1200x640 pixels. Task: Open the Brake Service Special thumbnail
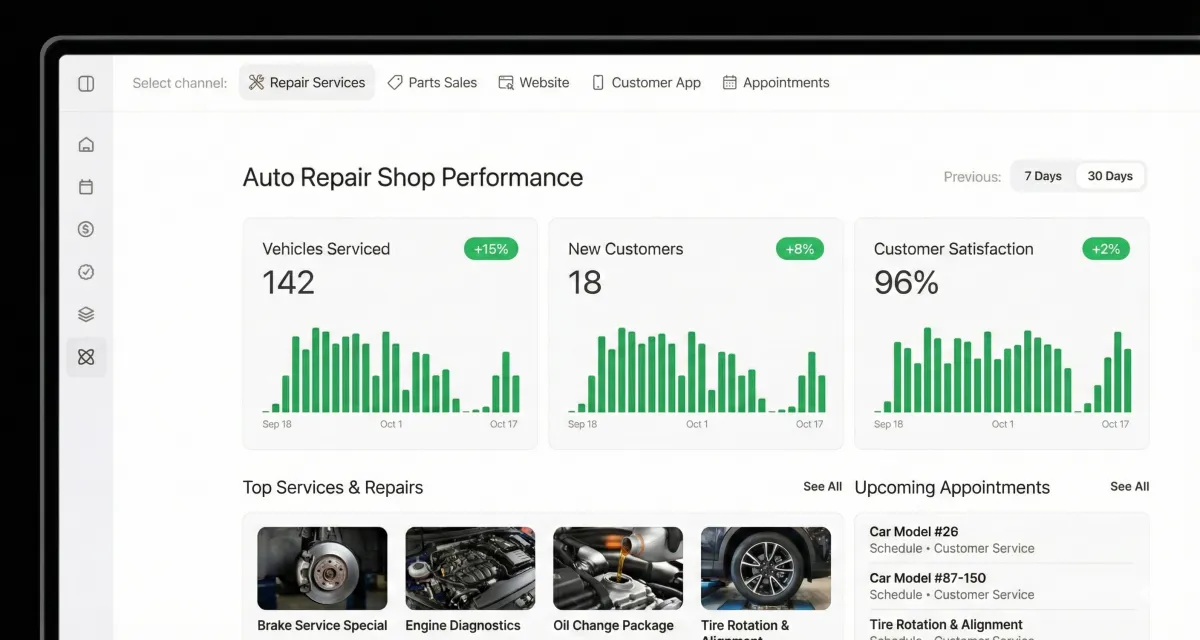pos(322,568)
